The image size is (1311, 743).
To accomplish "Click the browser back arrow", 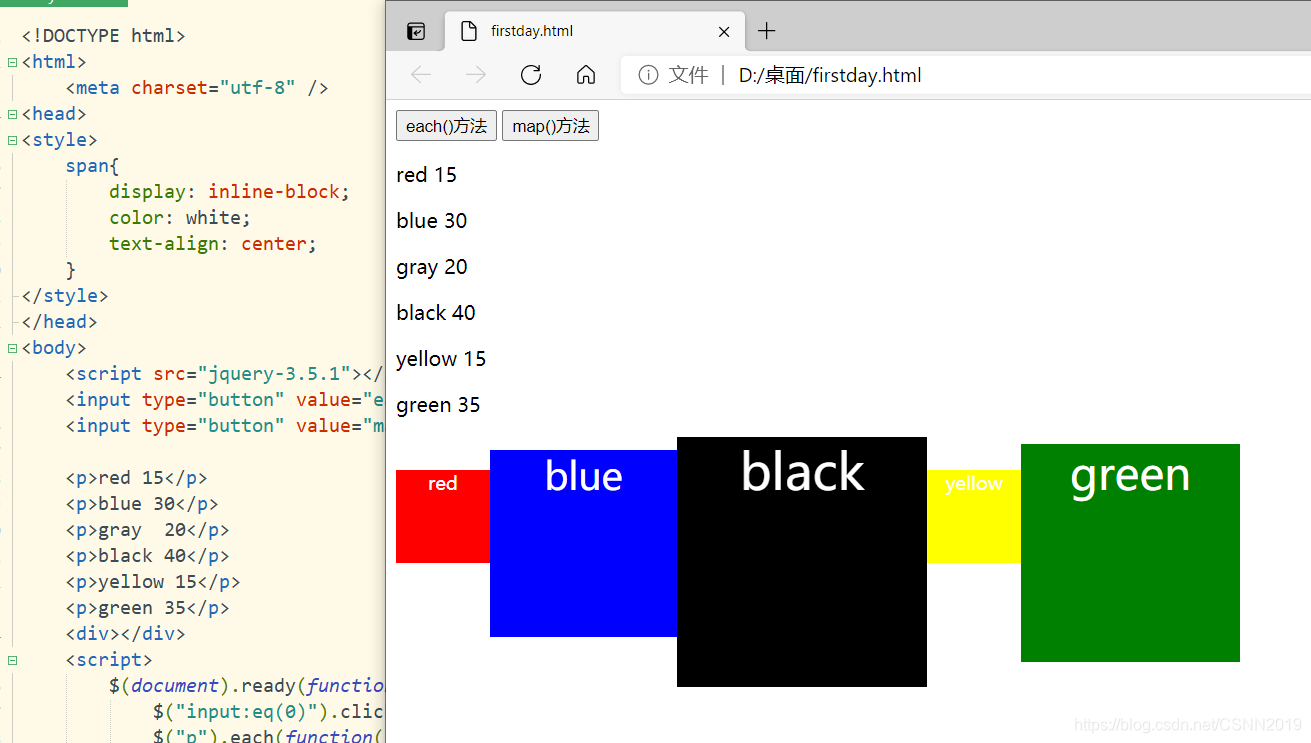I will (421, 75).
